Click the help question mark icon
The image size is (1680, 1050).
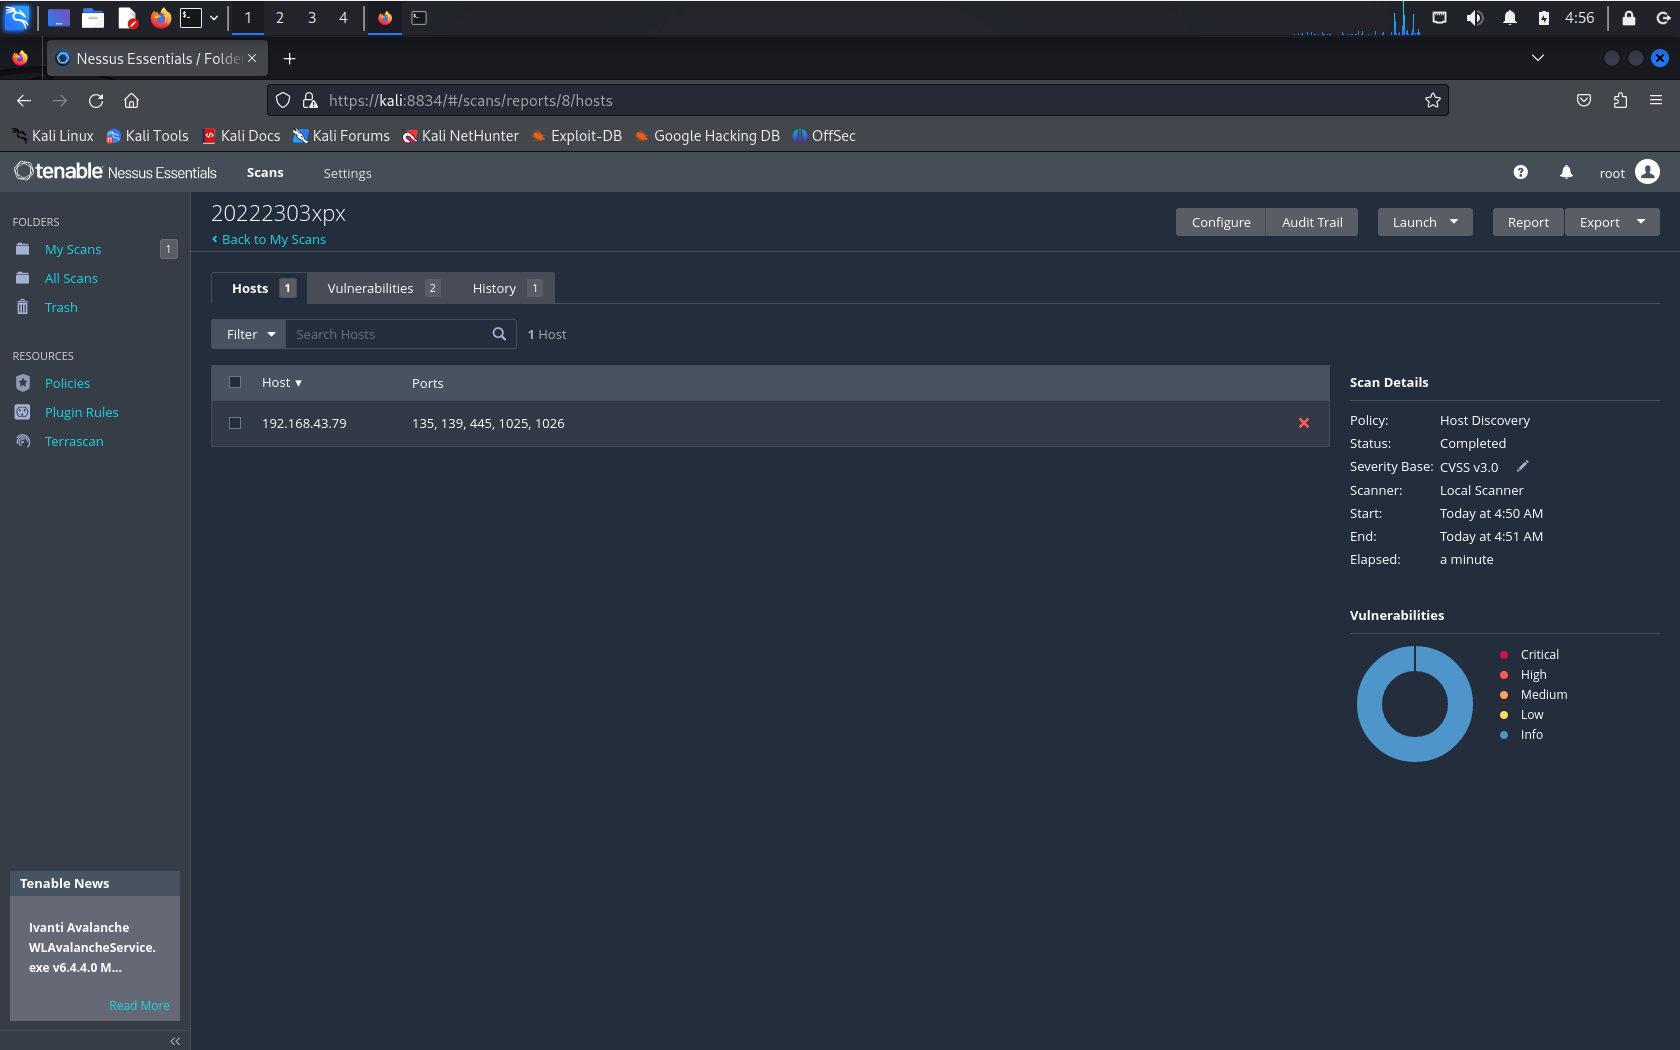click(x=1520, y=172)
